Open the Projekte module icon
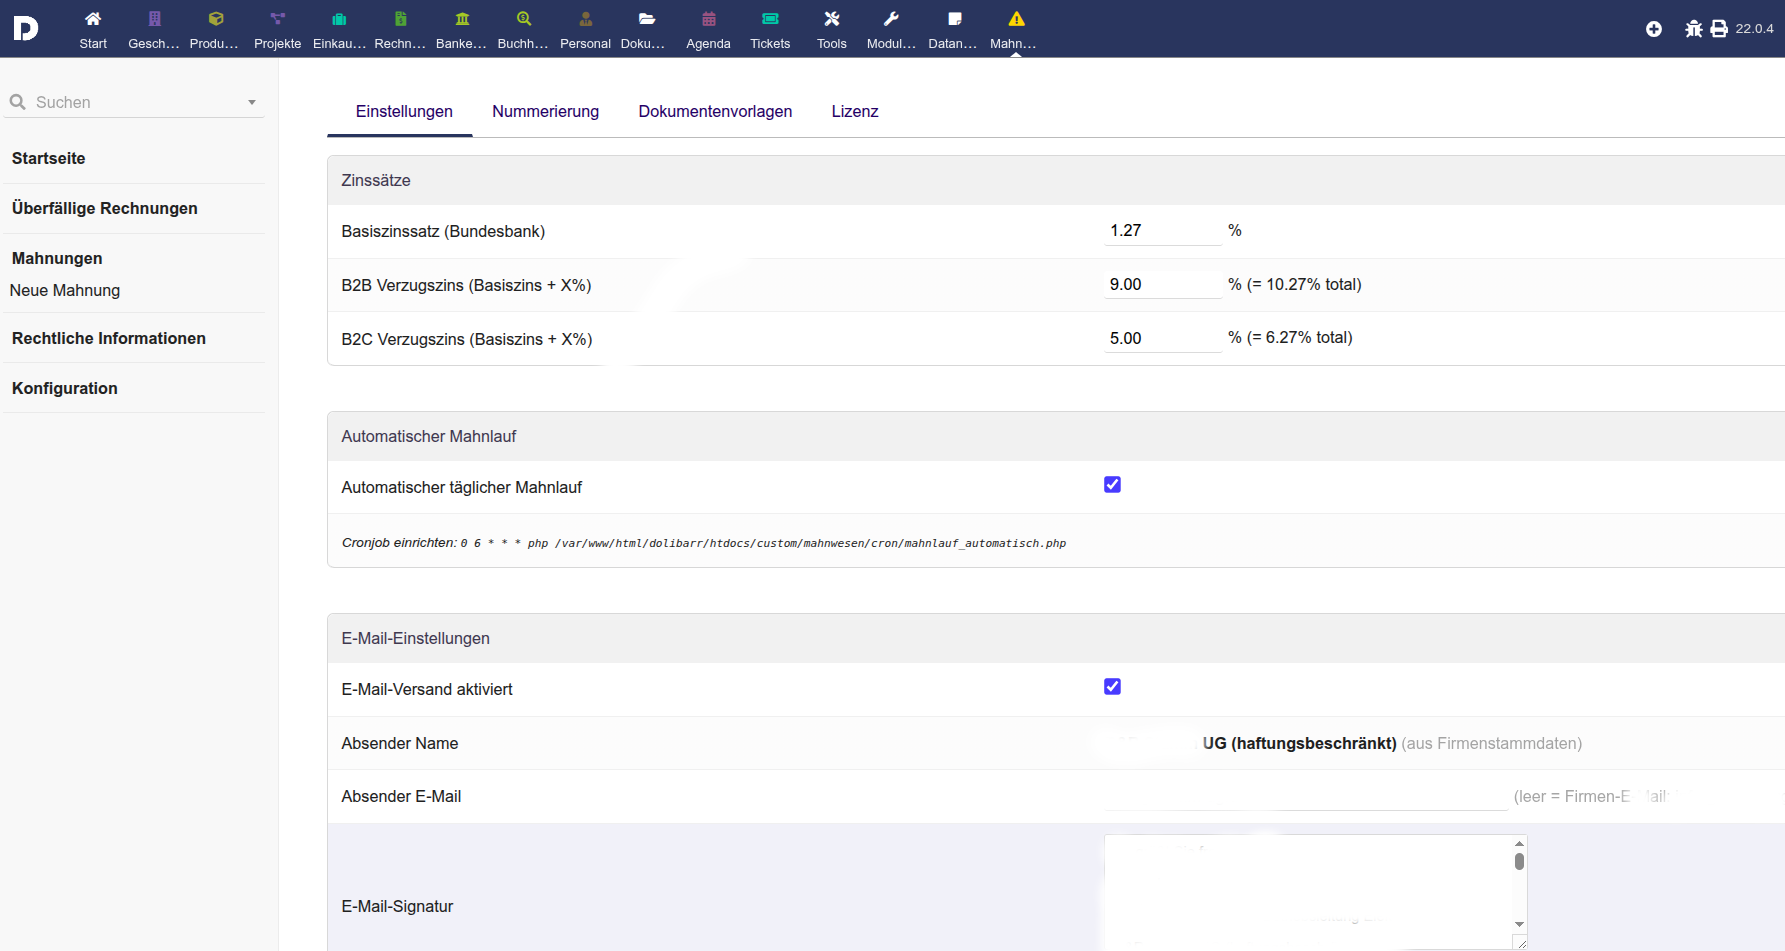This screenshot has width=1785, height=951. [277, 19]
